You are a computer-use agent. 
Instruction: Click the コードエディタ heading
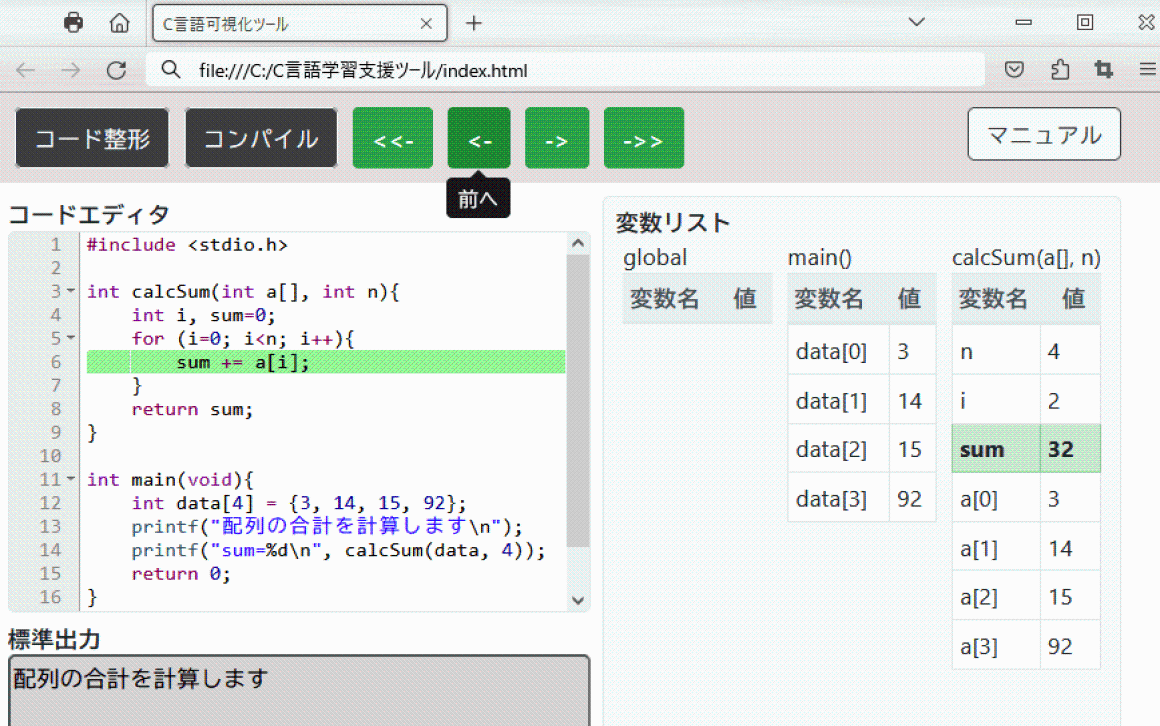89,215
